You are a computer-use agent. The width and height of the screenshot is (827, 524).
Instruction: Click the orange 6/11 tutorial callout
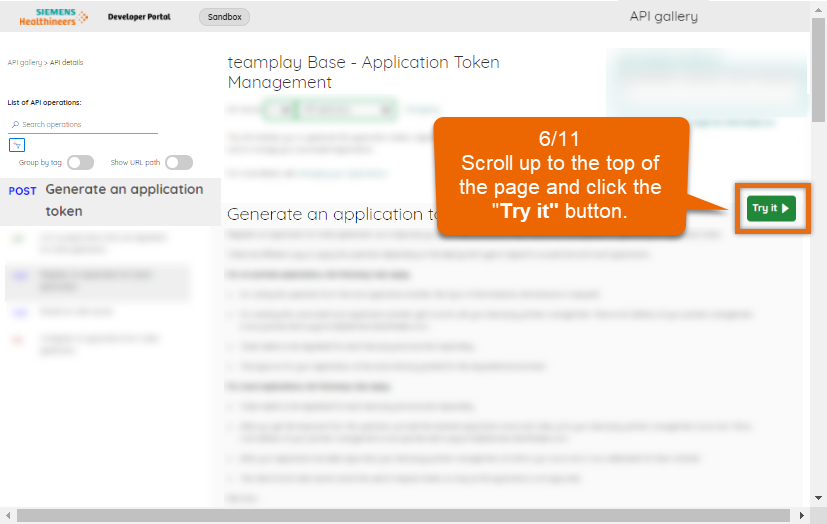562,176
